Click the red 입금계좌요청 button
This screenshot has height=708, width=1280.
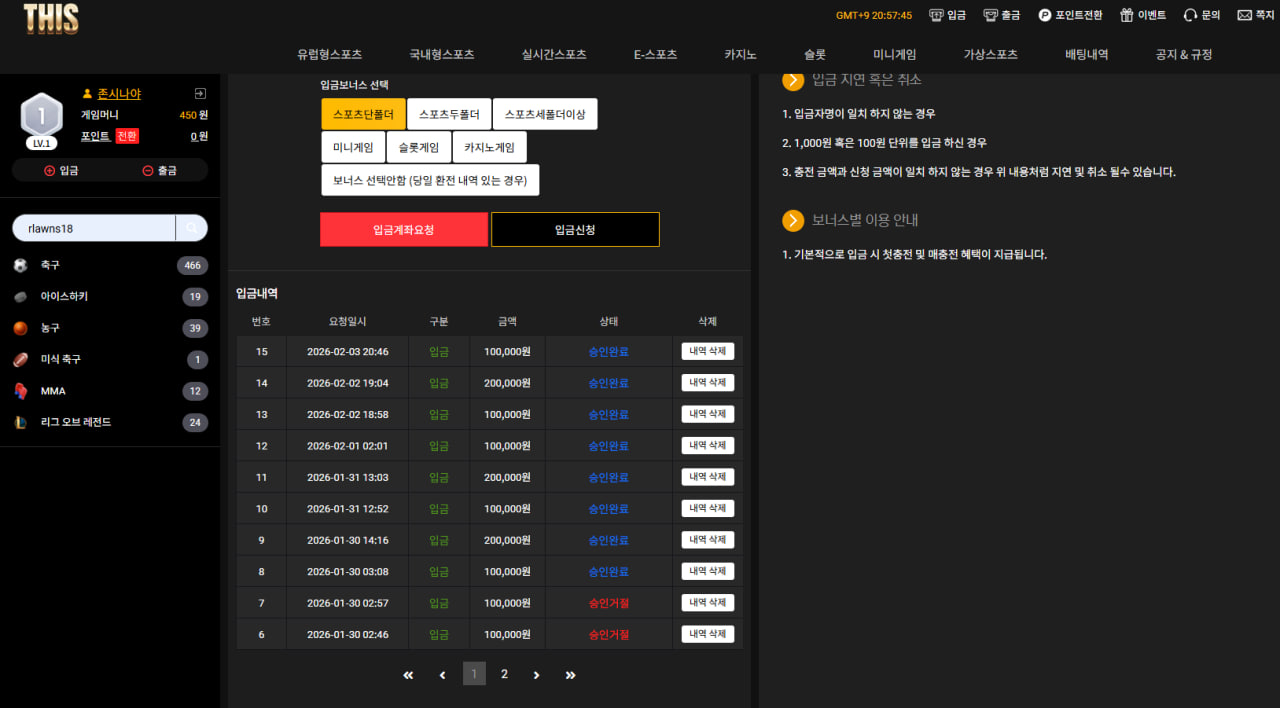point(404,229)
